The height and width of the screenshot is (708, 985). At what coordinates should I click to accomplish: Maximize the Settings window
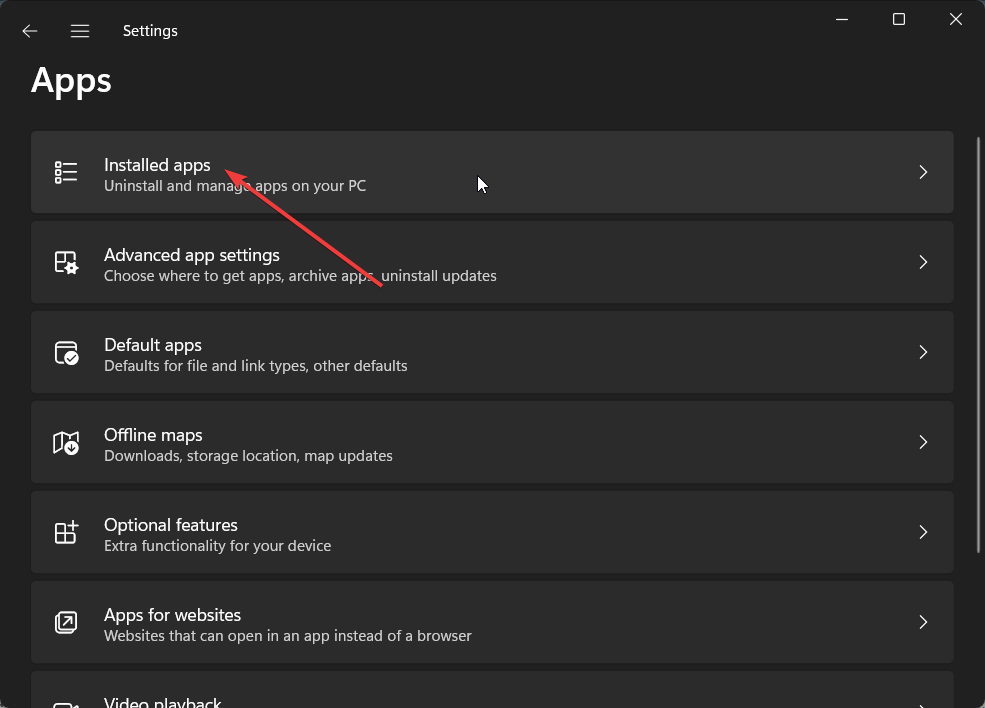(x=899, y=19)
